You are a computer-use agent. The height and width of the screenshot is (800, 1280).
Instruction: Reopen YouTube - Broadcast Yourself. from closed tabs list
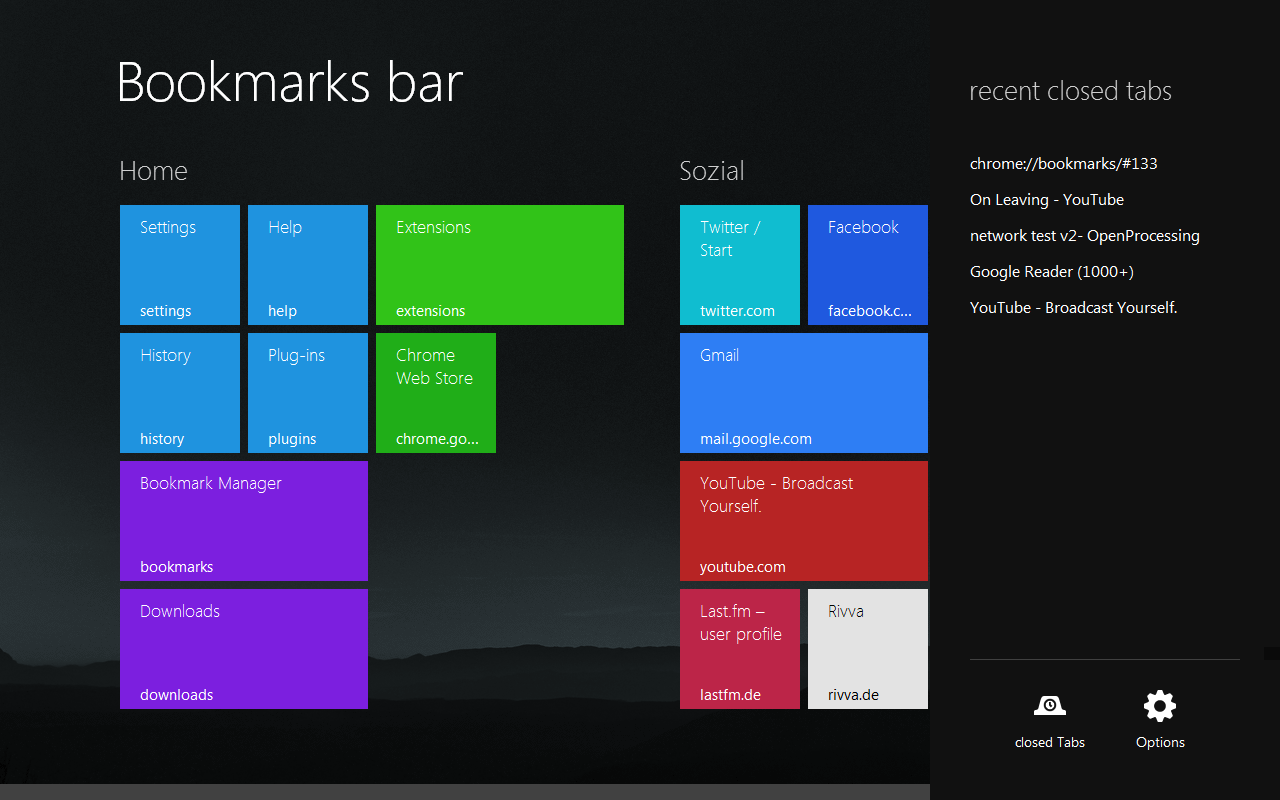pos(1074,308)
